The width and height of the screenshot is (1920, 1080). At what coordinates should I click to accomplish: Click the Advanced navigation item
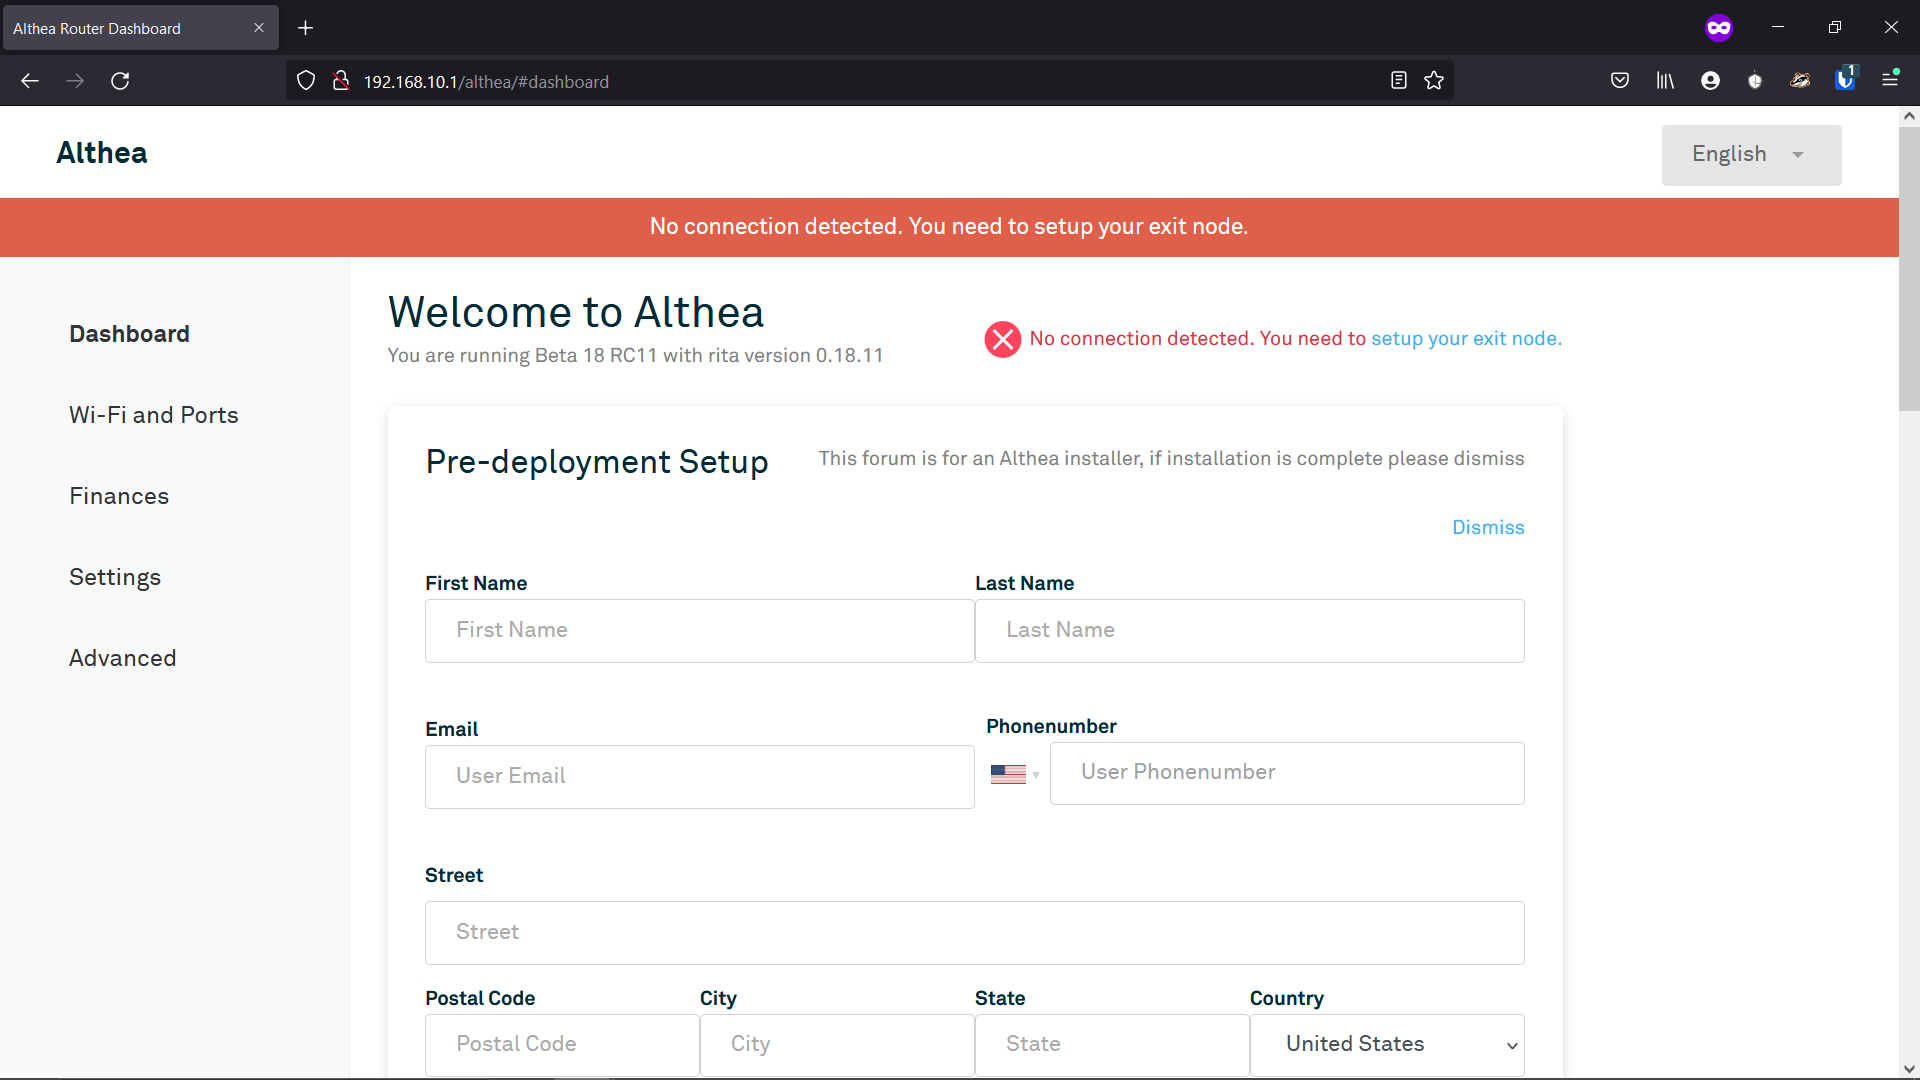click(x=123, y=657)
